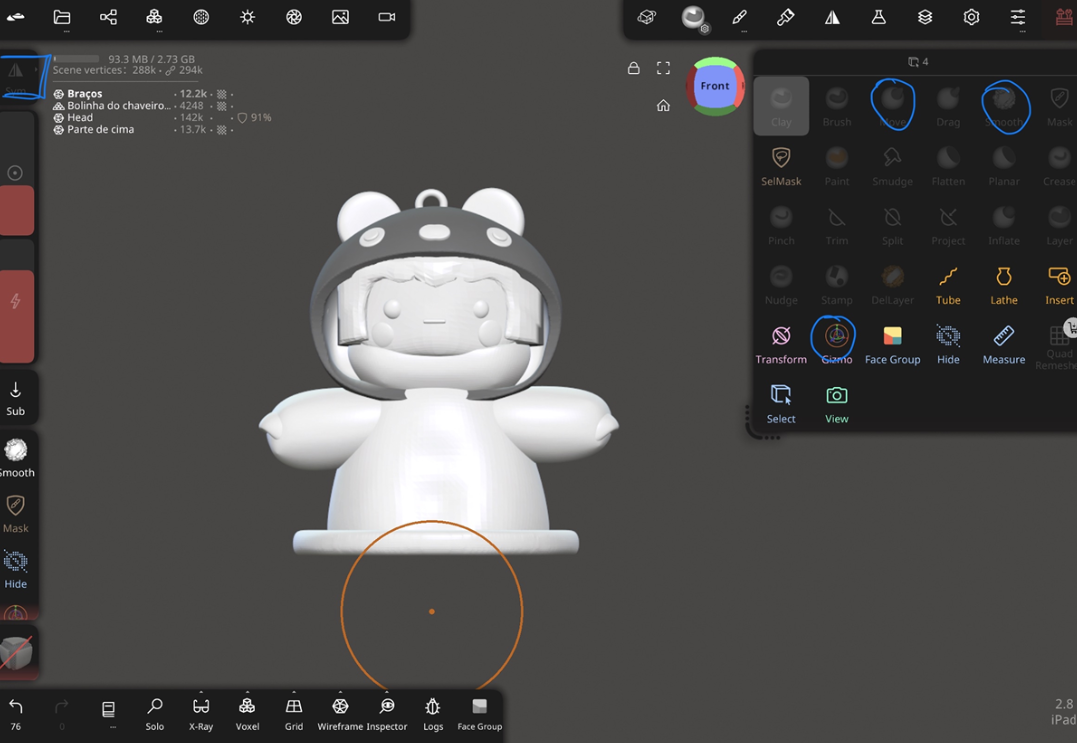This screenshot has height=743, width=1077.
Task: Pick the Select tool
Action: tap(781, 404)
